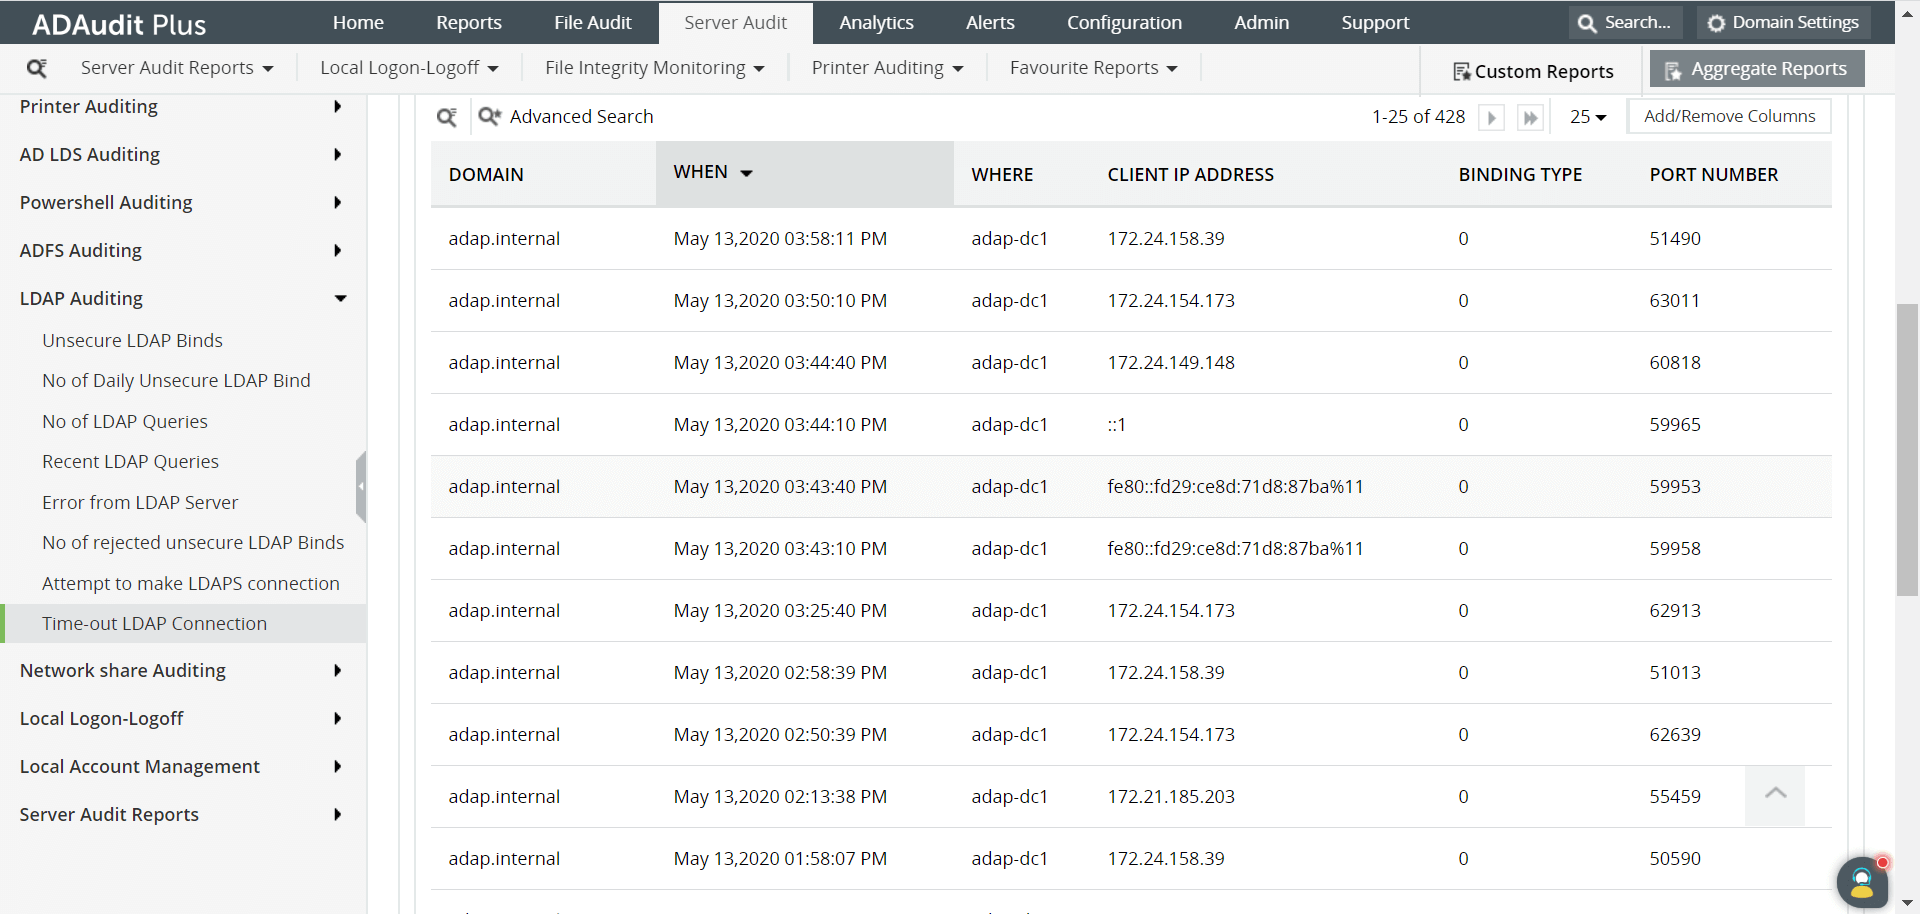The width and height of the screenshot is (1920, 914).
Task: Click the Custom Reports icon
Action: (x=1462, y=72)
